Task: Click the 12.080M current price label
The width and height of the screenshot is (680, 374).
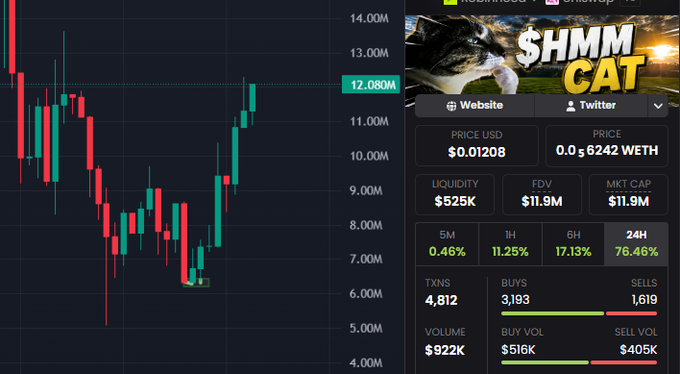Action: click(371, 85)
